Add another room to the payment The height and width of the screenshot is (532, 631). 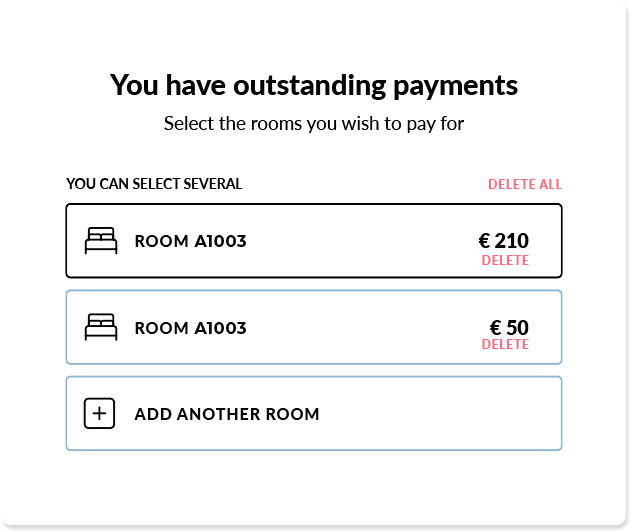[x=314, y=413]
